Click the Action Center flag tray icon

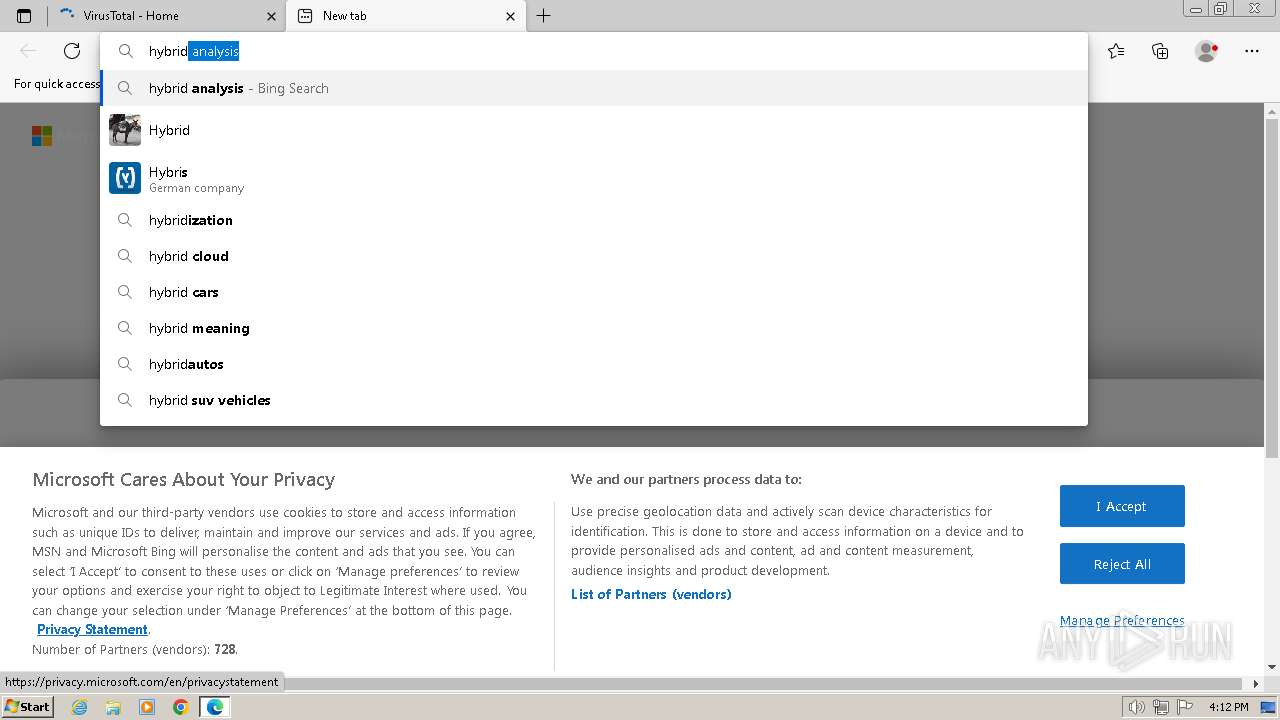pos(1186,707)
